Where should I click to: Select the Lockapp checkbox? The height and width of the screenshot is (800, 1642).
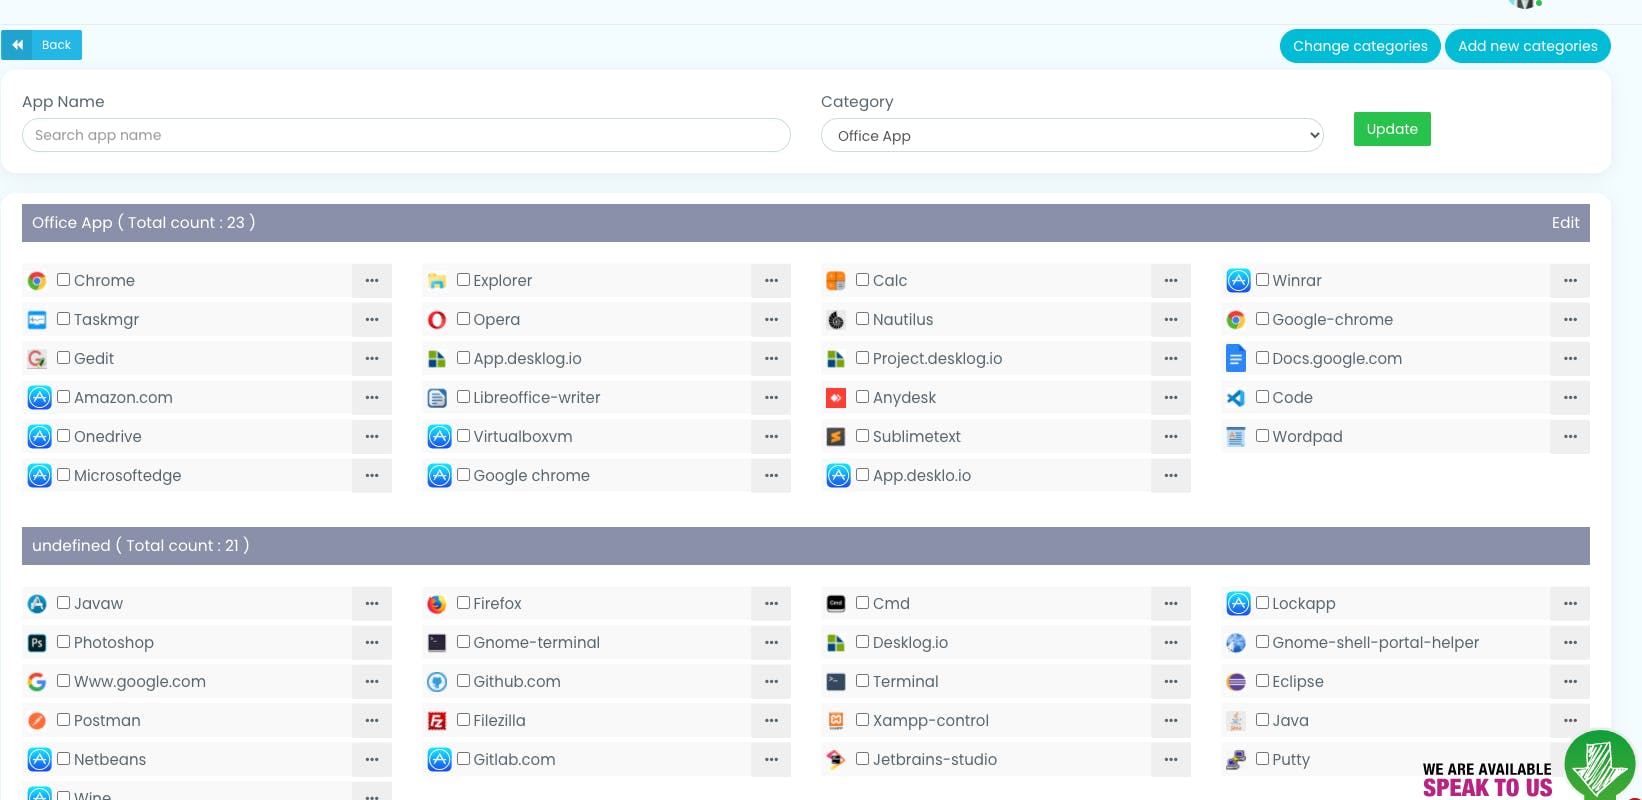tap(1262, 603)
